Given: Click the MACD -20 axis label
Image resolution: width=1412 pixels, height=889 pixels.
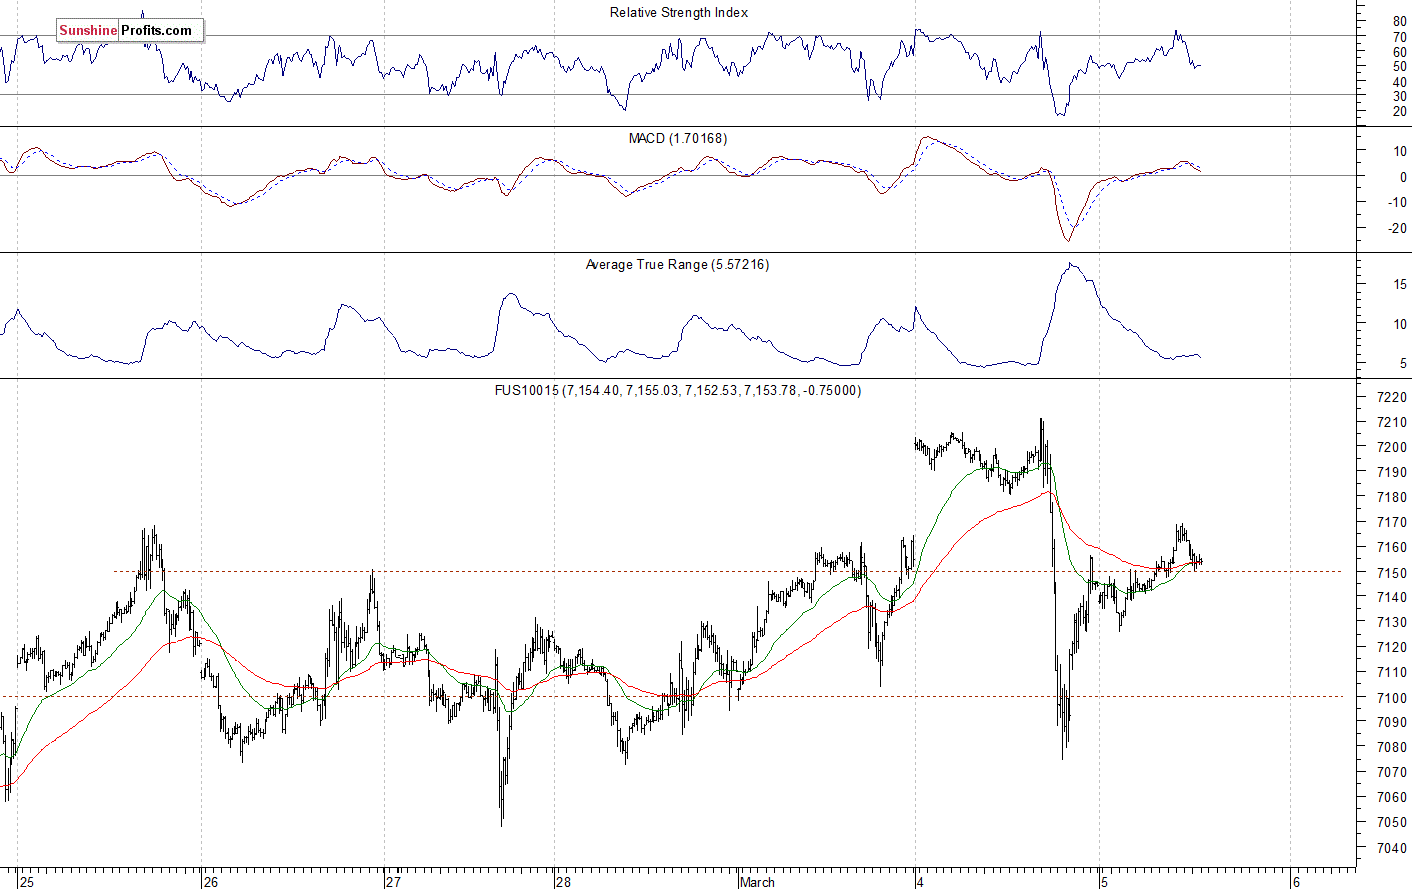Looking at the screenshot, I should point(1397,229).
